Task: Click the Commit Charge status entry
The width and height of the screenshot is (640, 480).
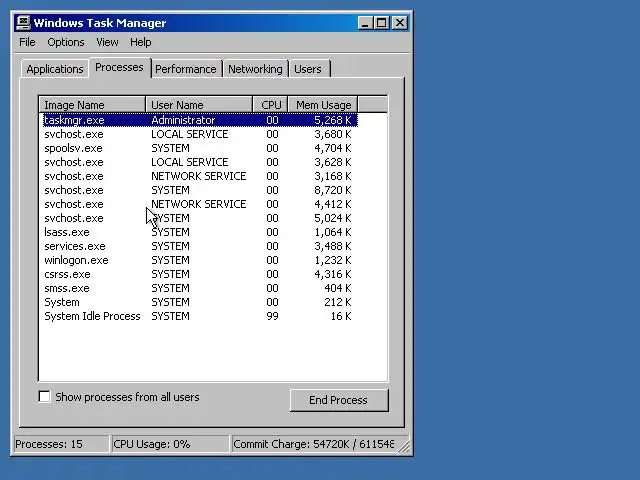Action: [x=313, y=444]
